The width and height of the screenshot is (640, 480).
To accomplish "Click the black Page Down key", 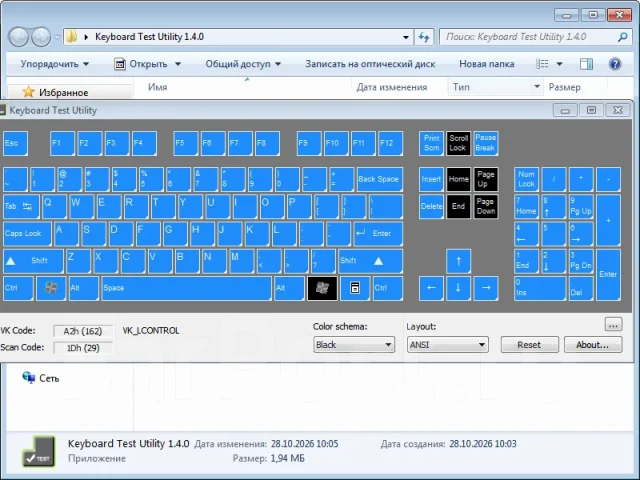I will tap(485, 207).
